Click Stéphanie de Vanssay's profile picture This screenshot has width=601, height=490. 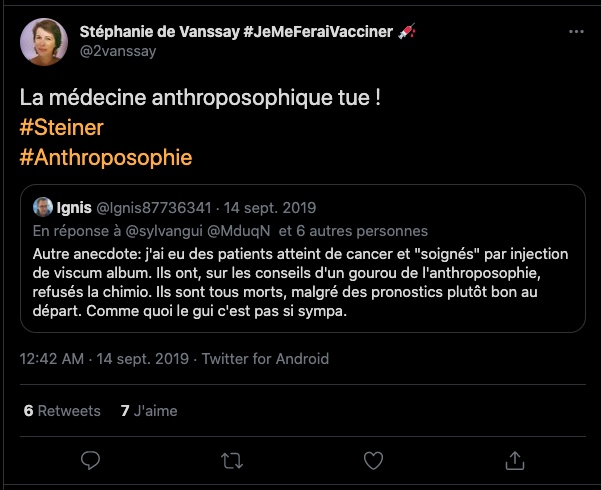pyautogui.click(x=44, y=43)
